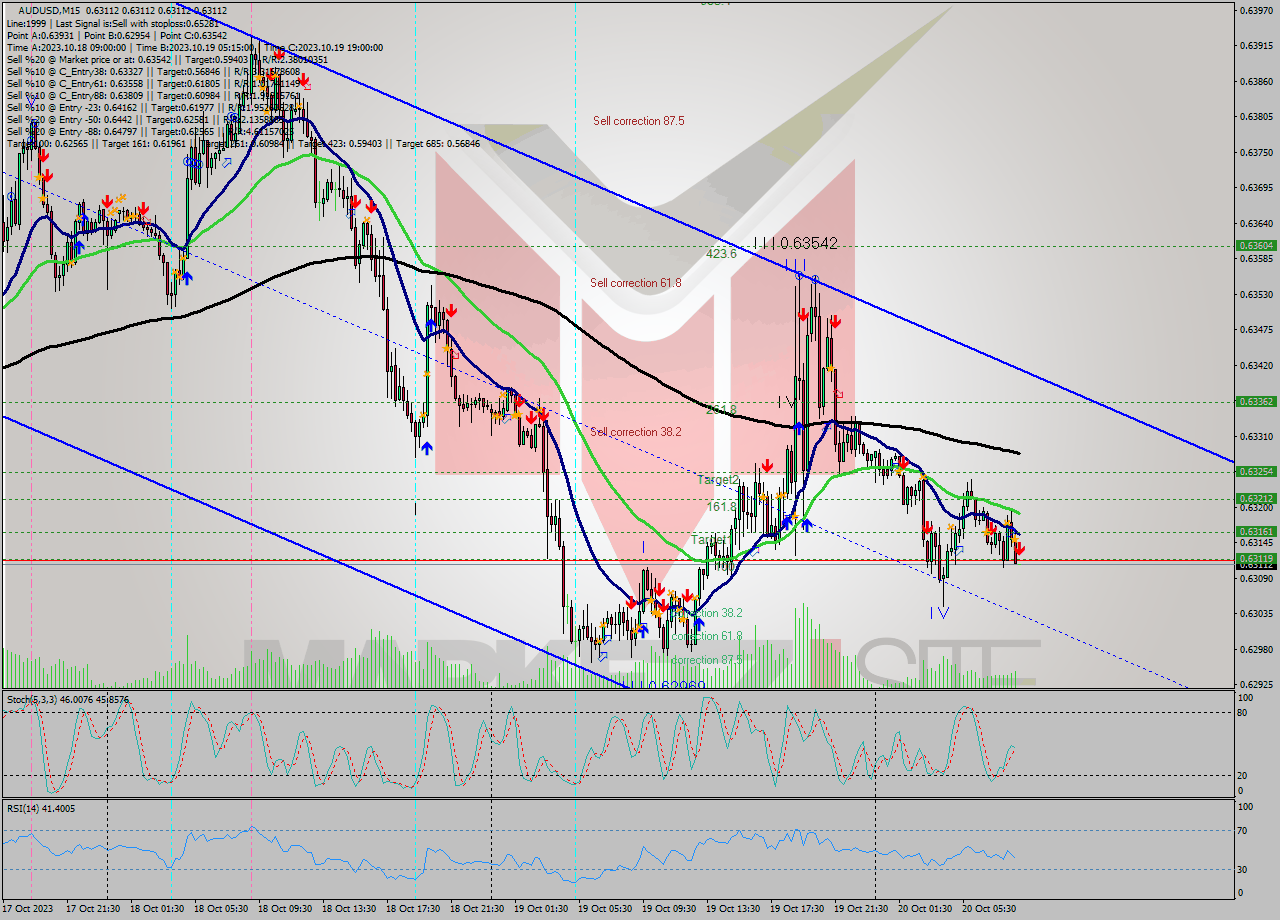Click the 0.63530 price axis value
The height and width of the screenshot is (920, 1280).
(1256, 294)
